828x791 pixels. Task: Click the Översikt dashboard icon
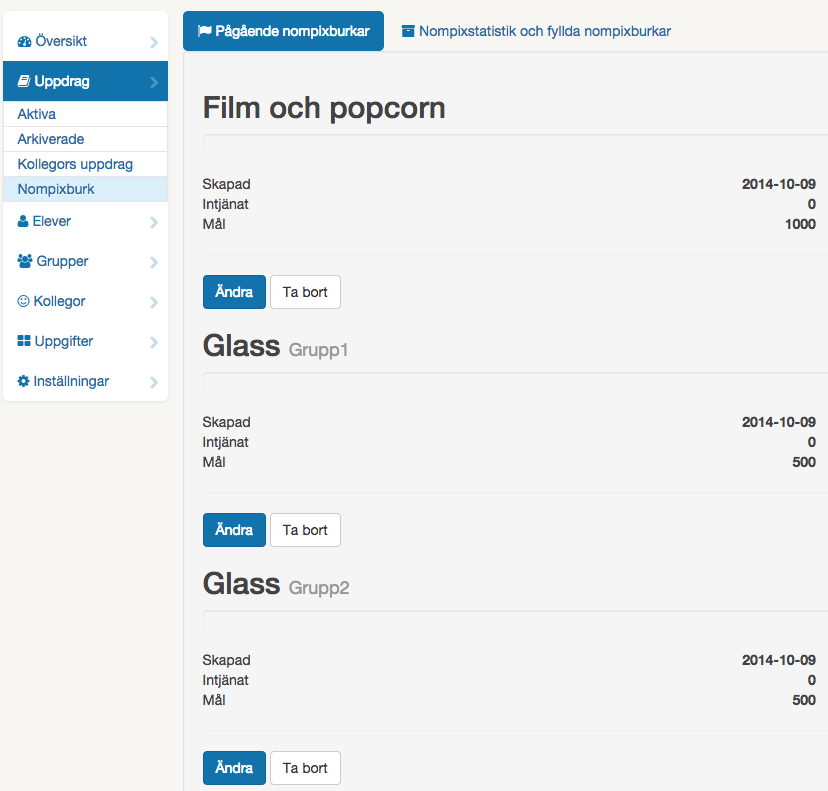24,42
